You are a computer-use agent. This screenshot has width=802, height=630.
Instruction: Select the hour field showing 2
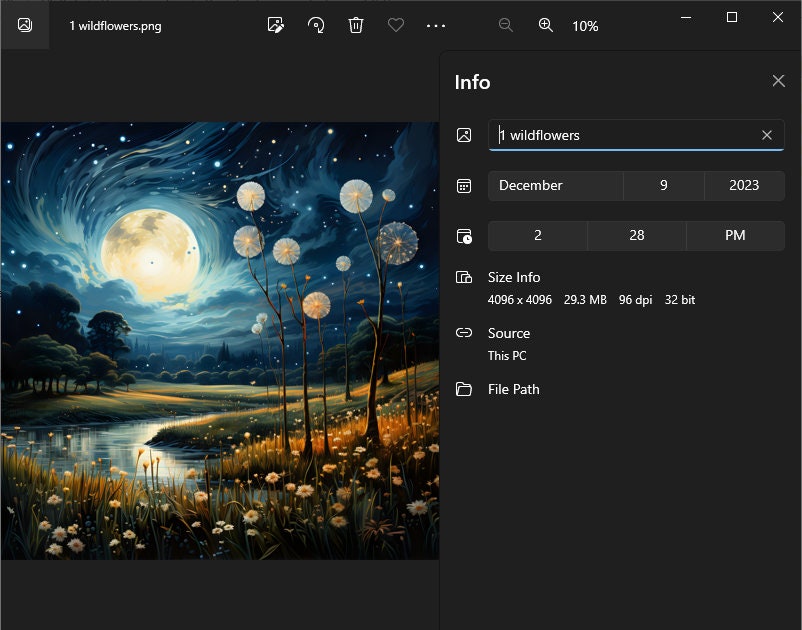tap(538, 236)
